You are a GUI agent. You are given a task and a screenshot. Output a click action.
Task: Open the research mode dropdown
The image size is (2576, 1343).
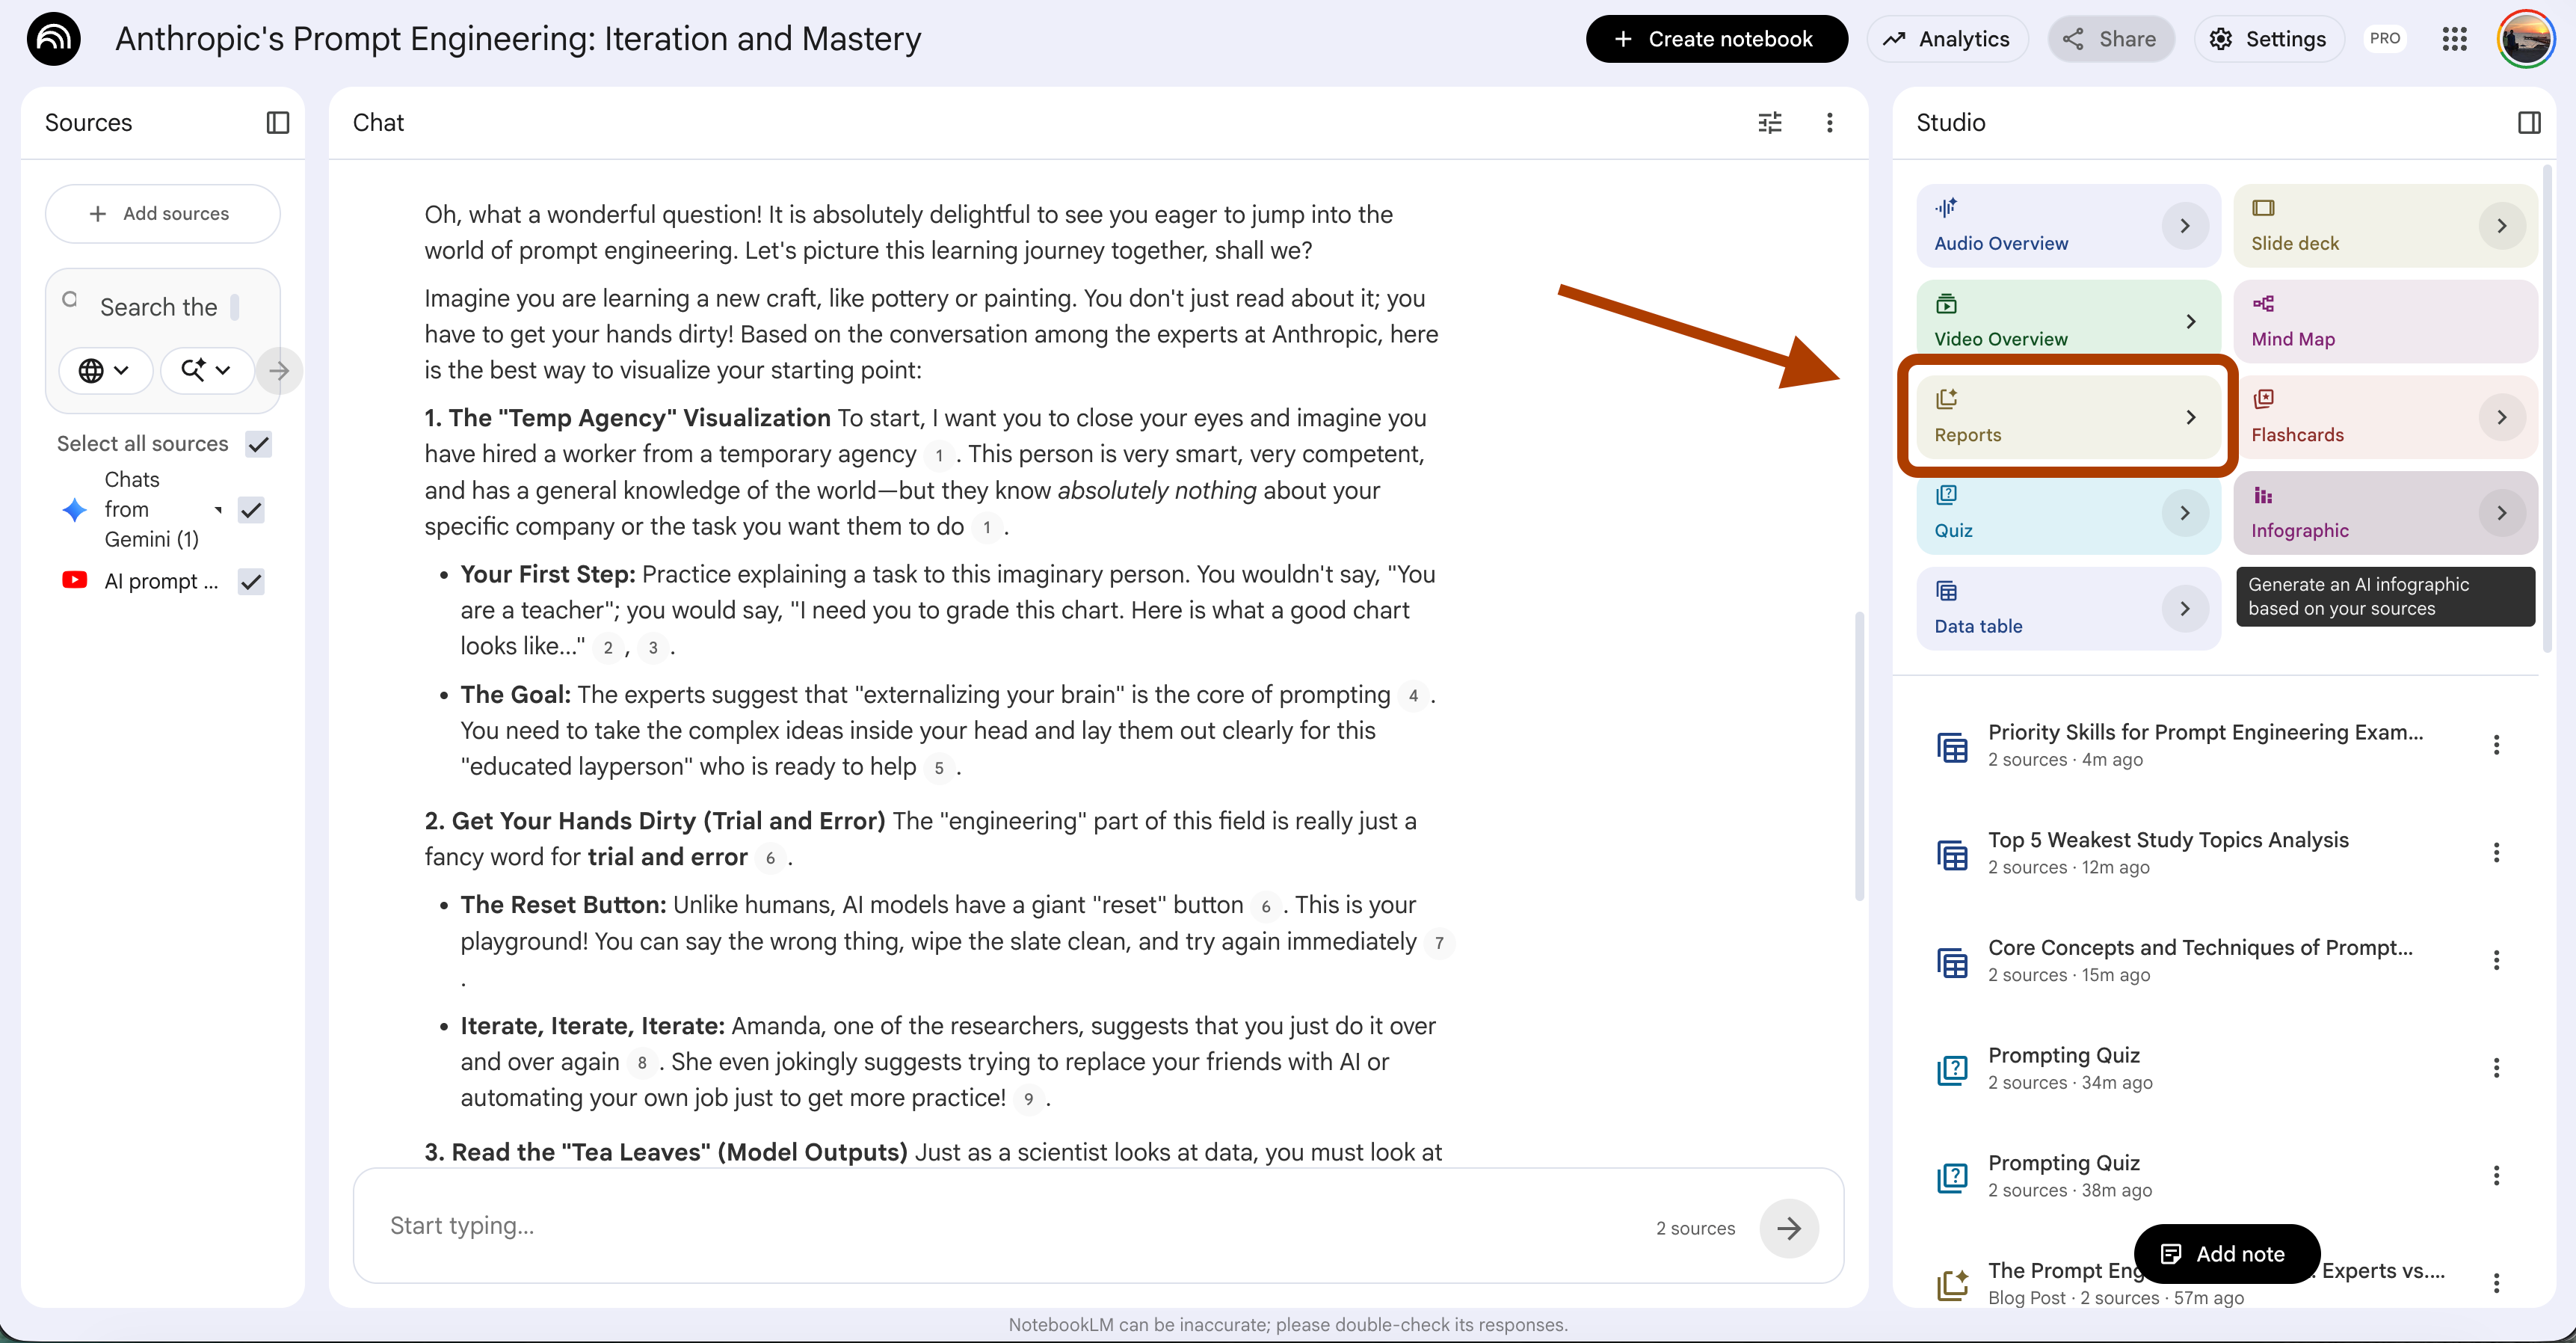[206, 370]
